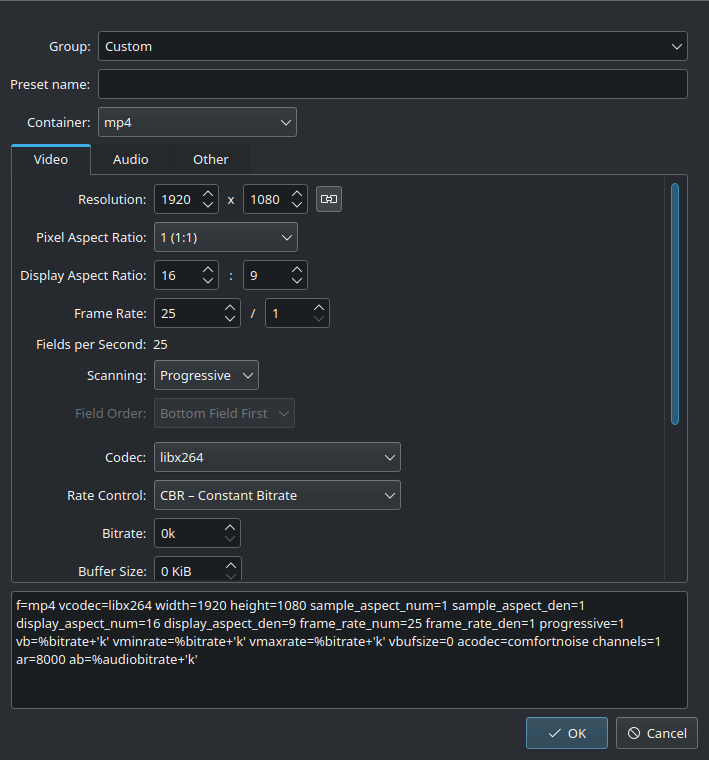Raise the Bitrate value using up arrow
The height and width of the screenshot is (760, 709).
(x=230, y=527)
